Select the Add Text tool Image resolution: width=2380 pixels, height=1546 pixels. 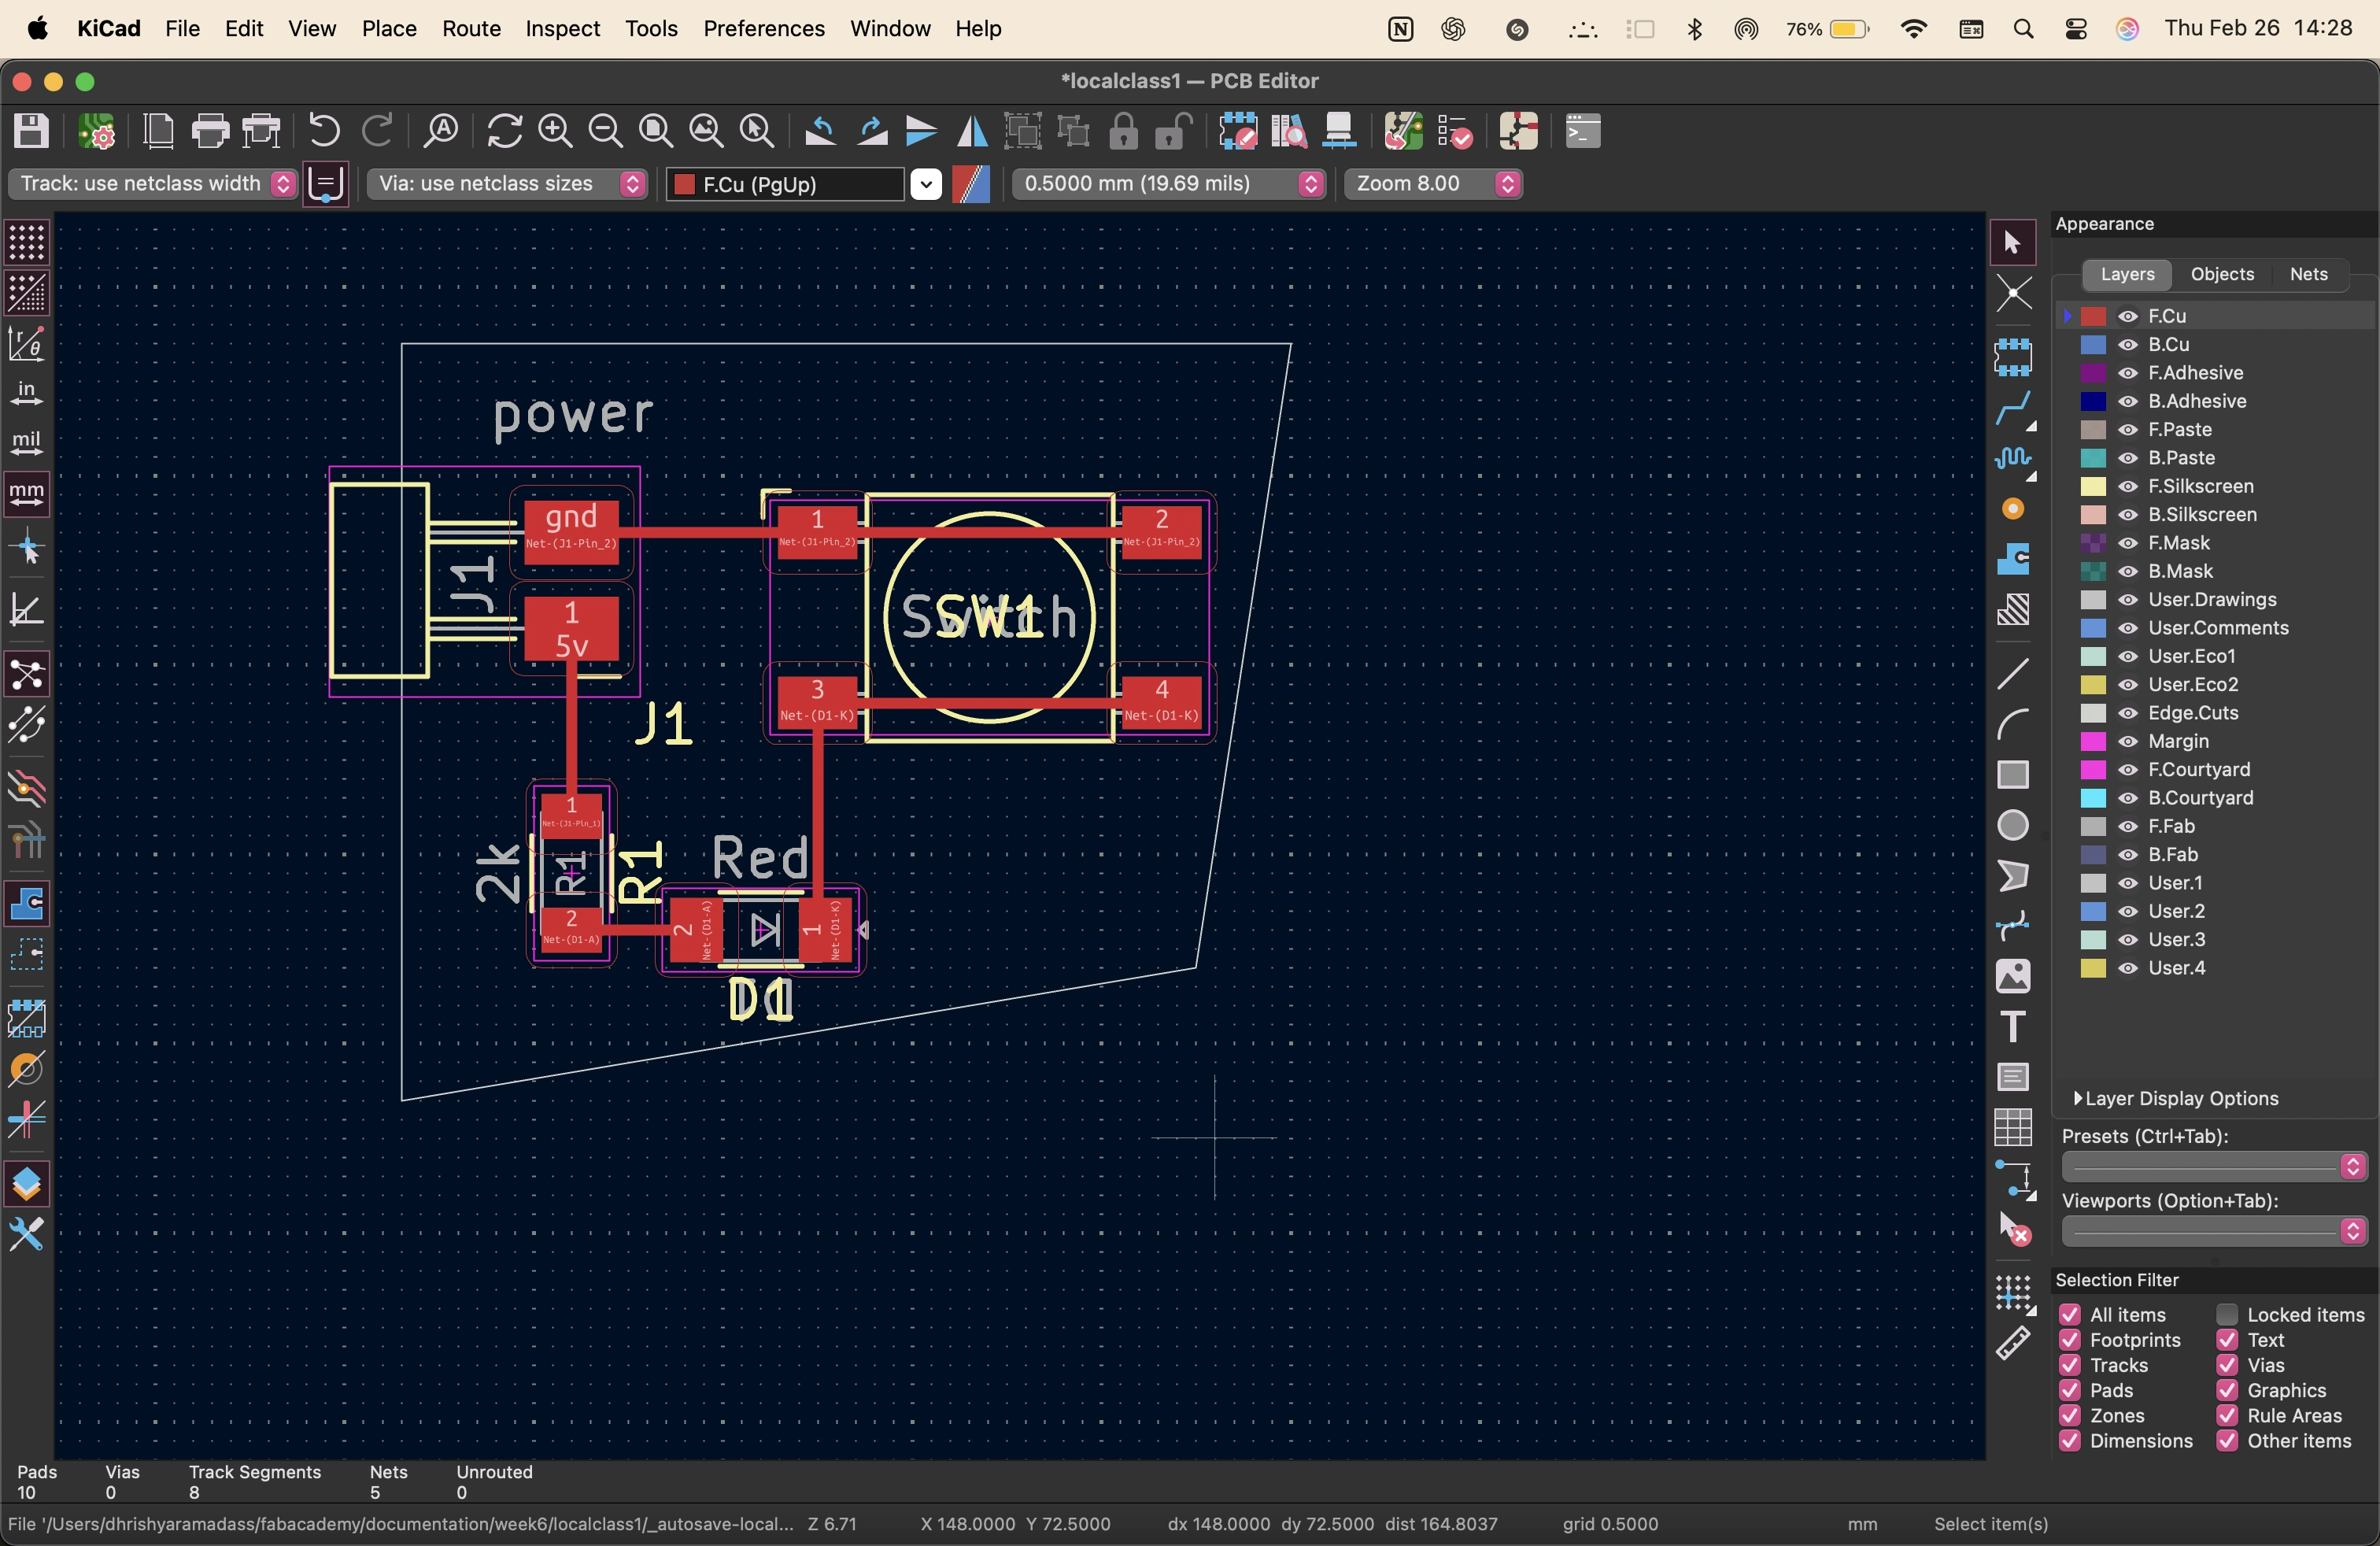(2012, 1026)
